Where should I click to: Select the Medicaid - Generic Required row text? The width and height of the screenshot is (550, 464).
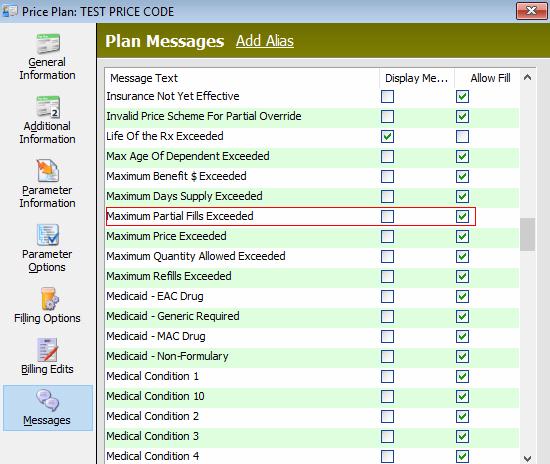pos(173,316)
